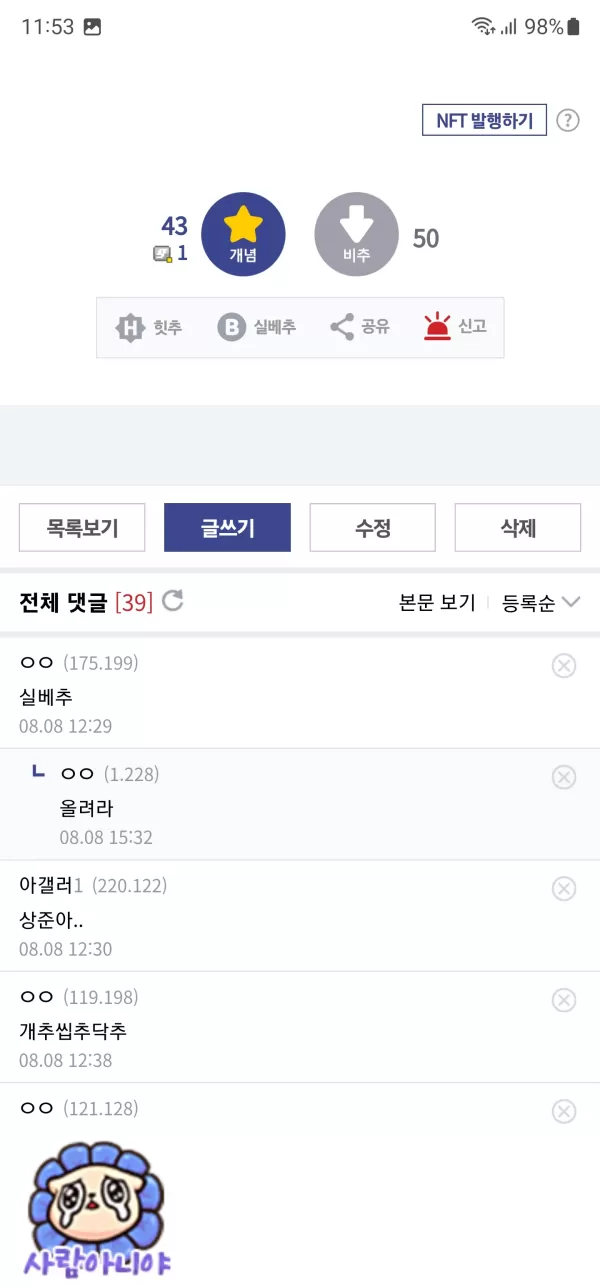Delete the 상준아.. comment
The image size is (600, 1287).
pos(564,888)
